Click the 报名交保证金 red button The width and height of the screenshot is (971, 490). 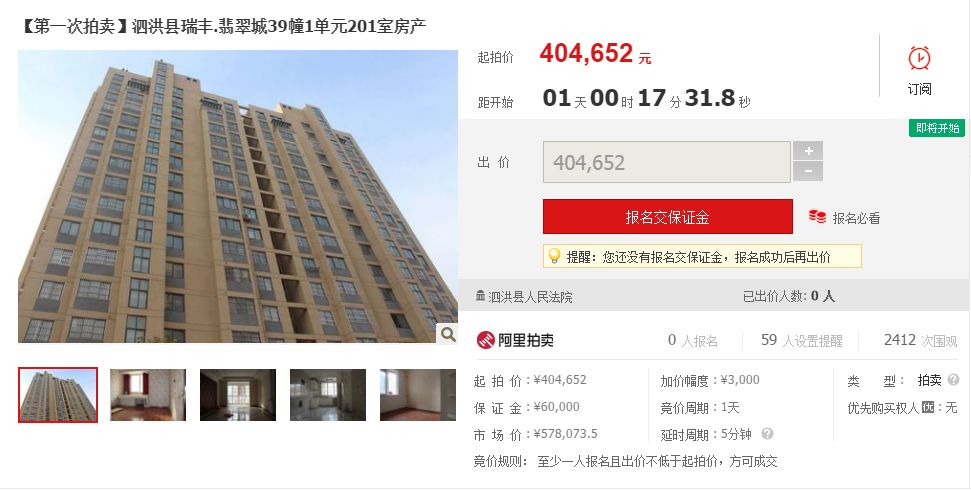(x=668, y=217)
